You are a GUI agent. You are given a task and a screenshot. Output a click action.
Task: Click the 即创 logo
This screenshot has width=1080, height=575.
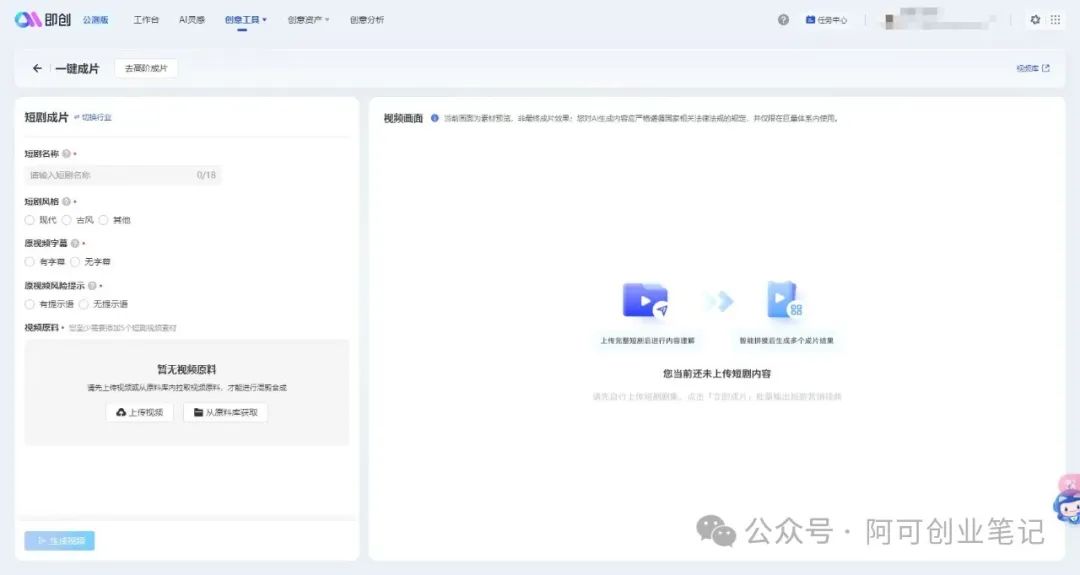(x=42, y=19)
